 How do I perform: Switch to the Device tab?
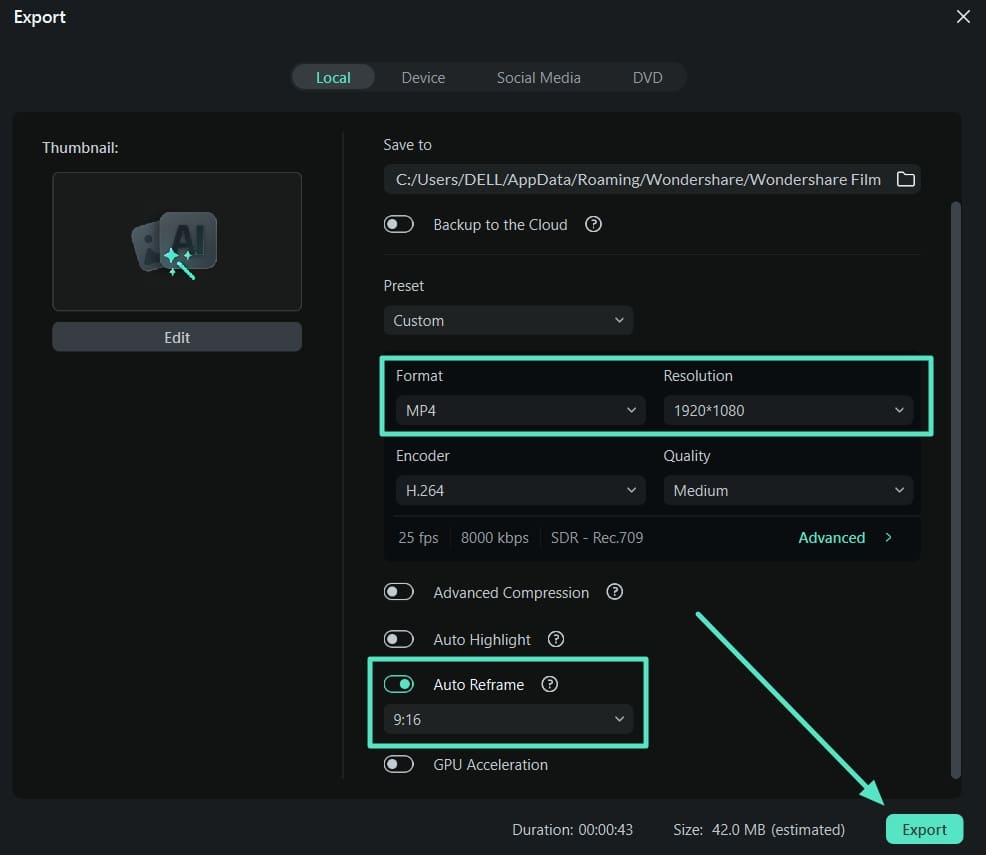coord(423,77)
